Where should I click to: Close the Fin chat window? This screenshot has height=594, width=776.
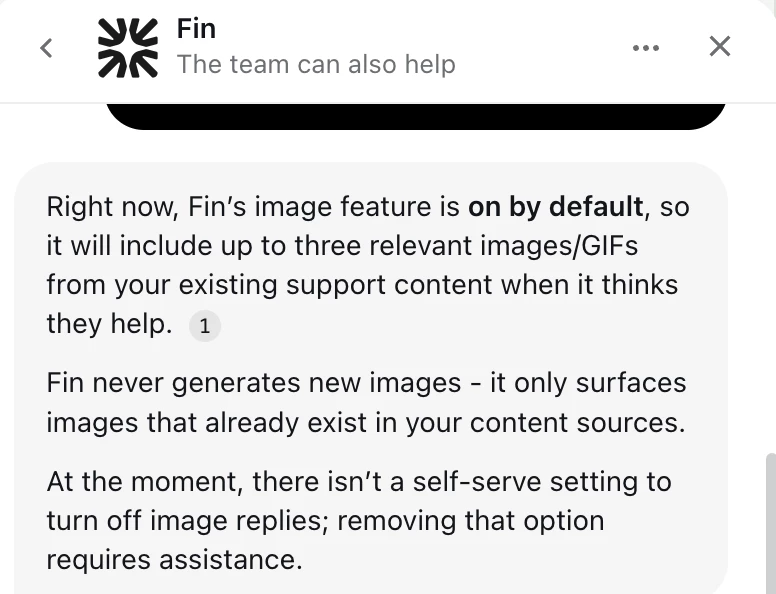[720, 47]
